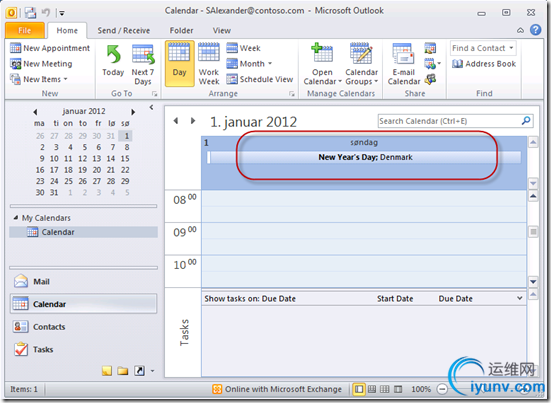551x403 pixels.
Task: Switch to Normal view status icon
Action: pyautogui.click(x=359, y=389)
